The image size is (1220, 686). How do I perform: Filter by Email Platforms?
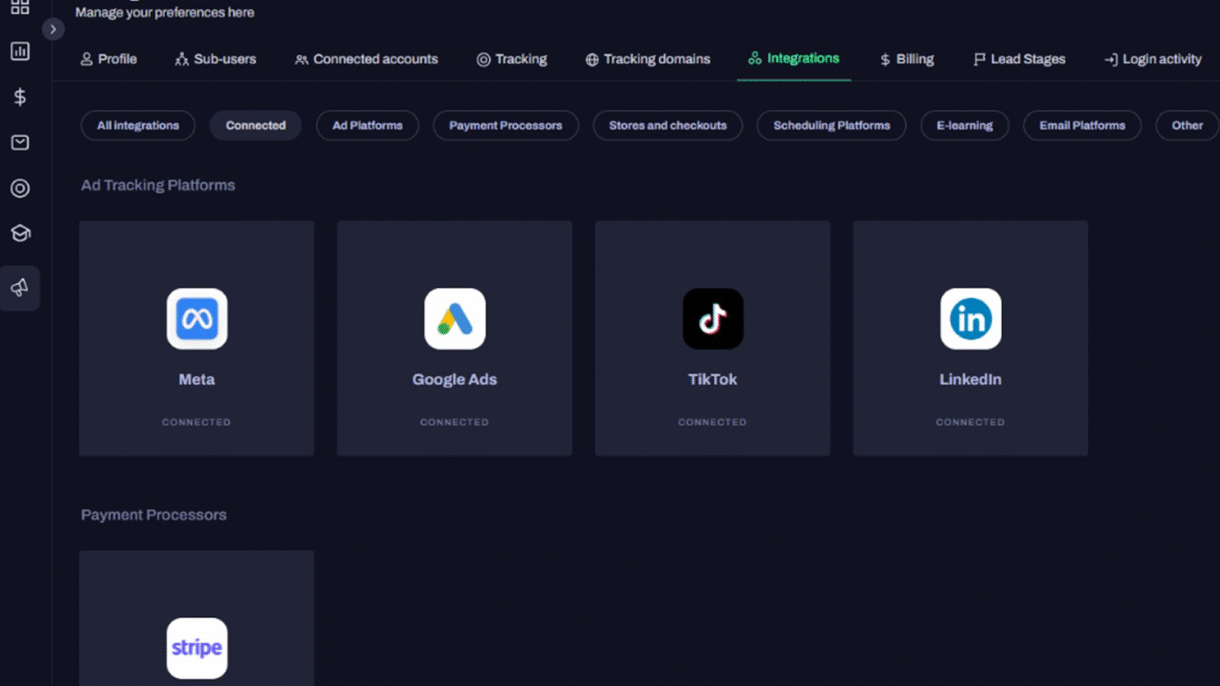[1082, 126]
